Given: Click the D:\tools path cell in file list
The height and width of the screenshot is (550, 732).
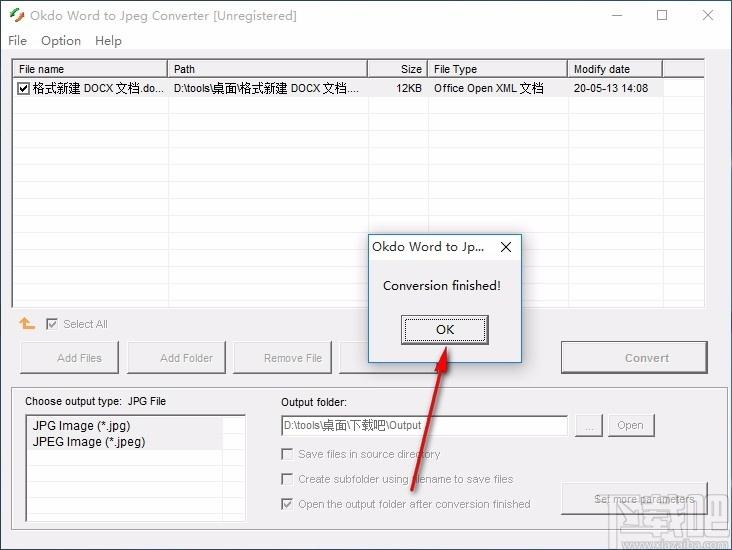Looking at the screenshot, I should (x=266, y=88).
